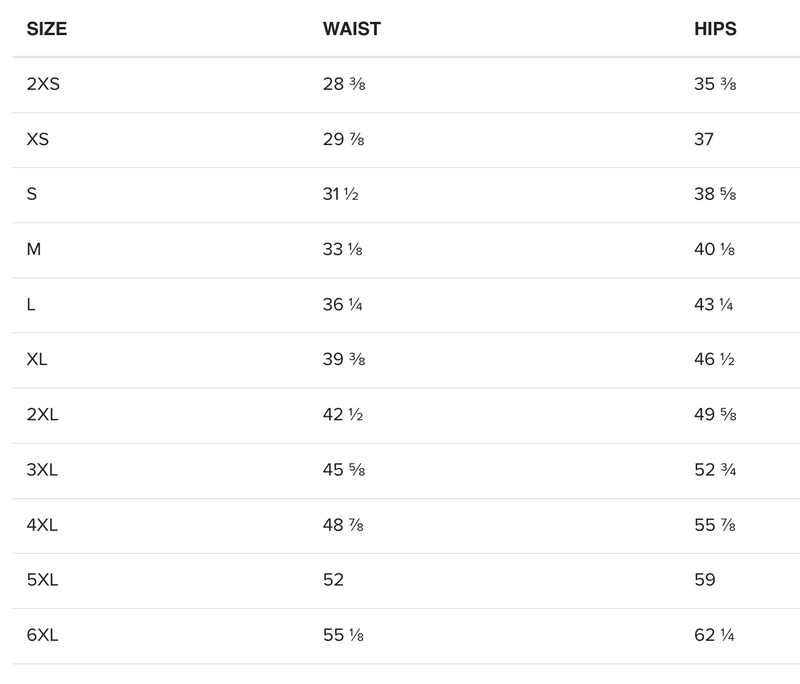The image size is (800, 684).
Task: Click hips value 46 ½
Action: pyautogui.click(x=714, y=360)
